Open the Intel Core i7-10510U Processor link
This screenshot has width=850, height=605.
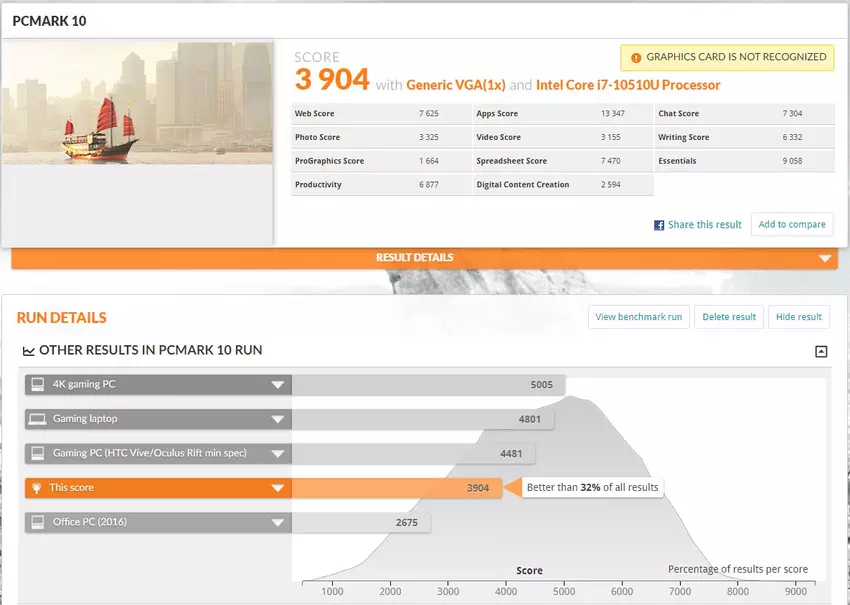tap(628, 85)
